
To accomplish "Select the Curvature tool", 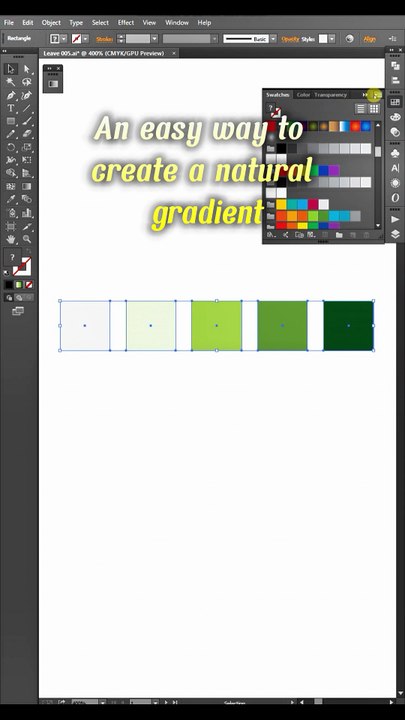I will [x=27, y=96].
